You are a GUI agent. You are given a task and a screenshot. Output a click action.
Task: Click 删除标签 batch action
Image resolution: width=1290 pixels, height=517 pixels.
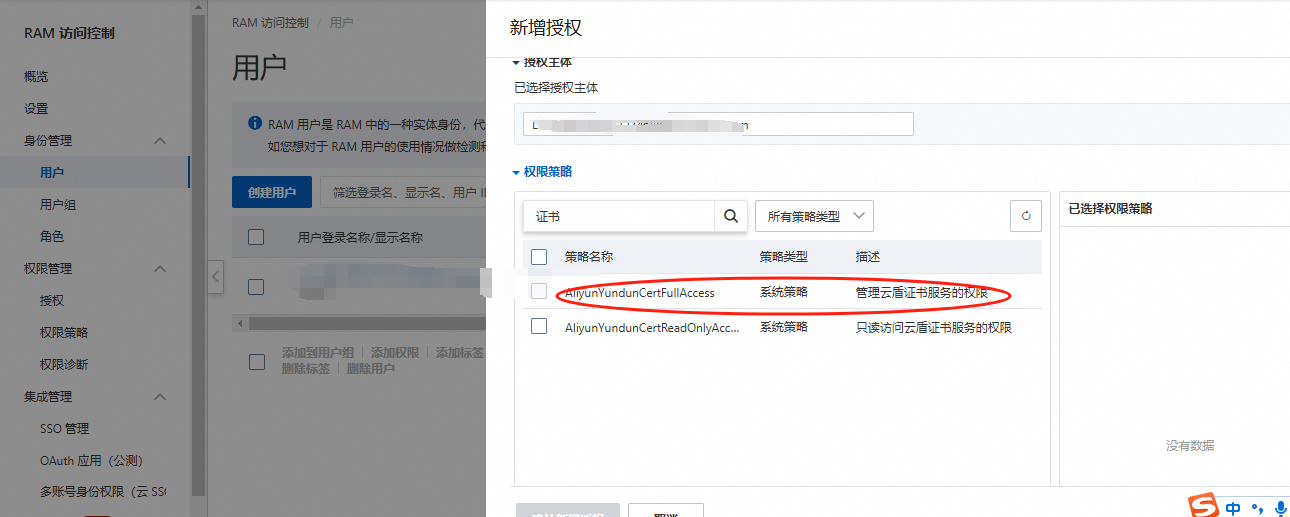point(306,368)
